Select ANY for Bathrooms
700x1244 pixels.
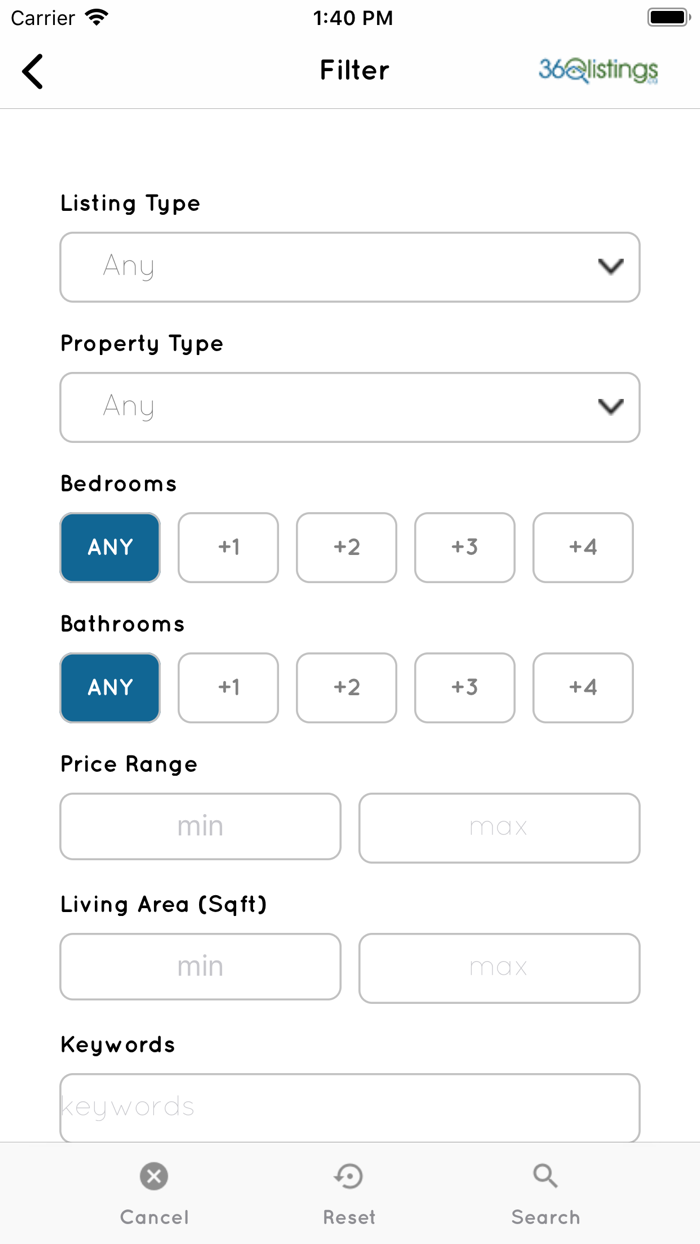(110, 687)
